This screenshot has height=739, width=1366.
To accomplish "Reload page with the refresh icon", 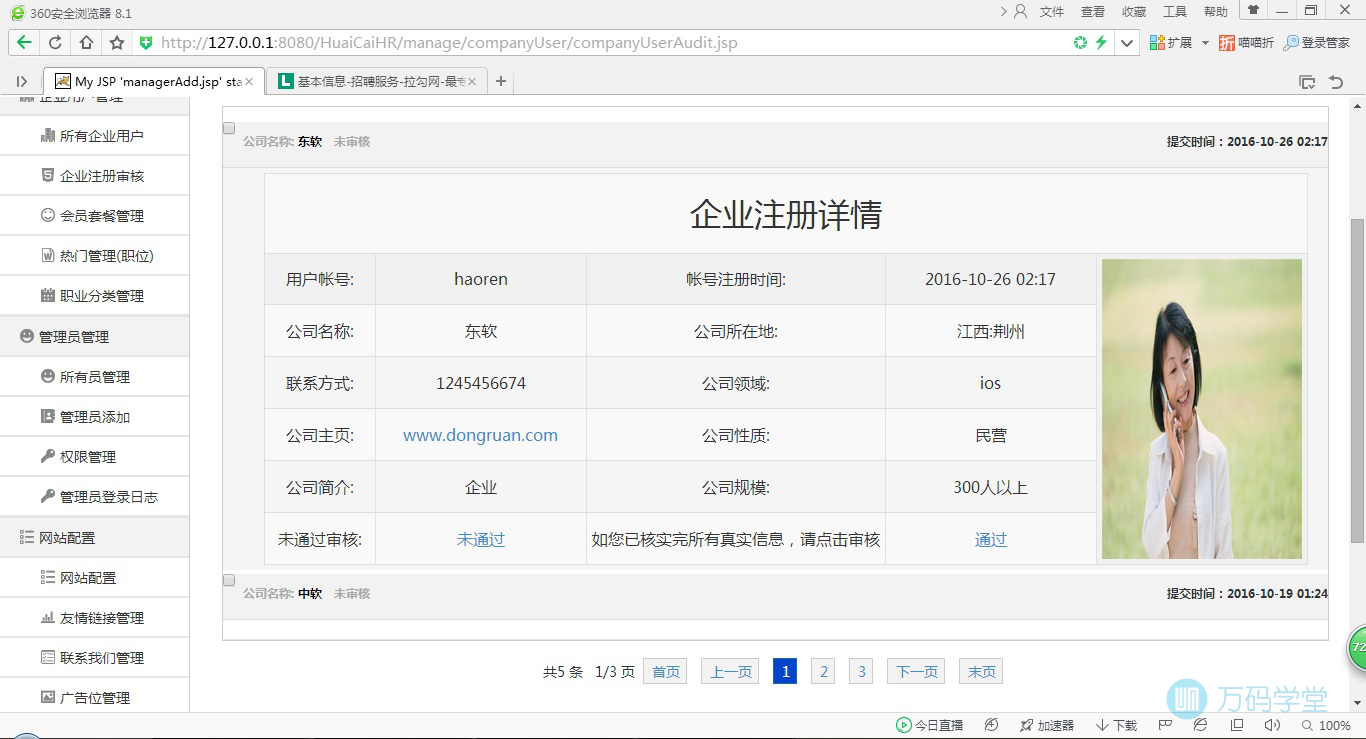I will click(x=55, y=43).
